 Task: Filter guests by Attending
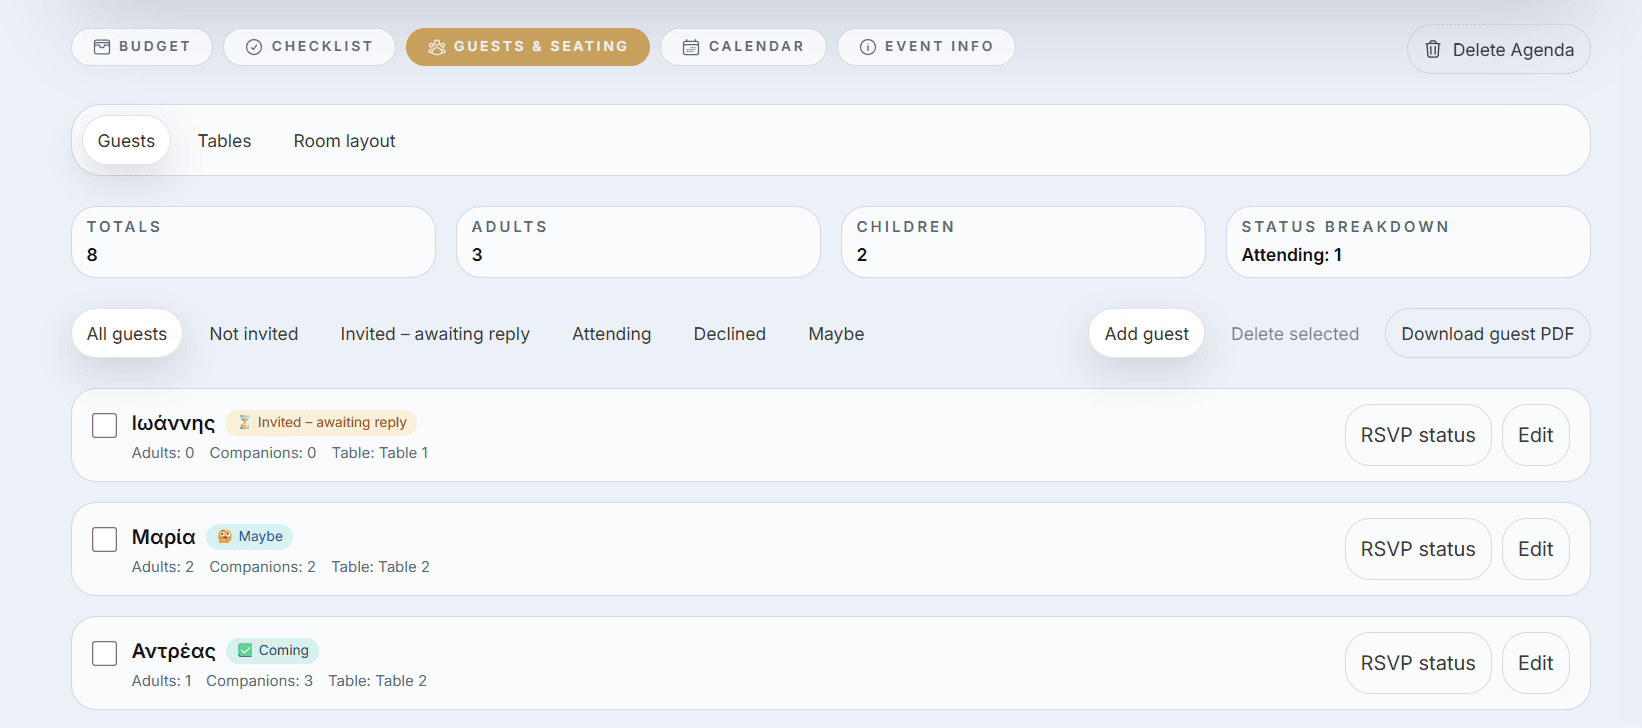click(611, 334)
